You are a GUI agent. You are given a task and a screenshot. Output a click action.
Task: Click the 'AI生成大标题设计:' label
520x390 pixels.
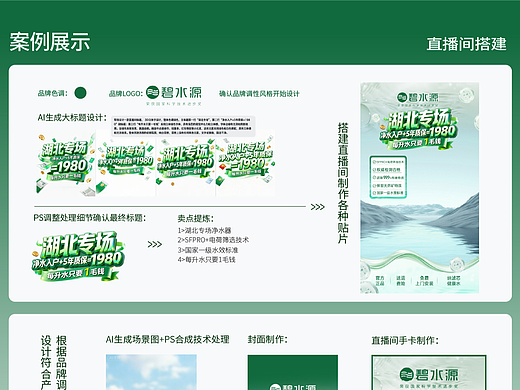coord(72,117)
